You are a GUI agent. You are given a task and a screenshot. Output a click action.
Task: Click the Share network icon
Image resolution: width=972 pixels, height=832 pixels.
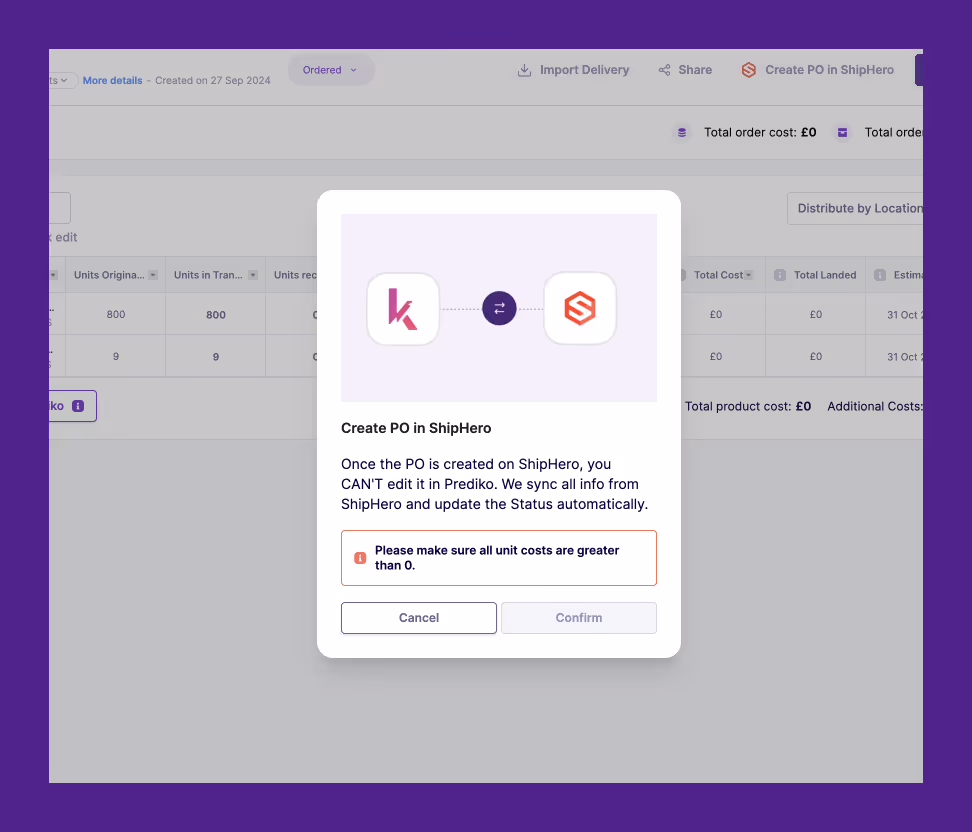(x=665, y=70)
